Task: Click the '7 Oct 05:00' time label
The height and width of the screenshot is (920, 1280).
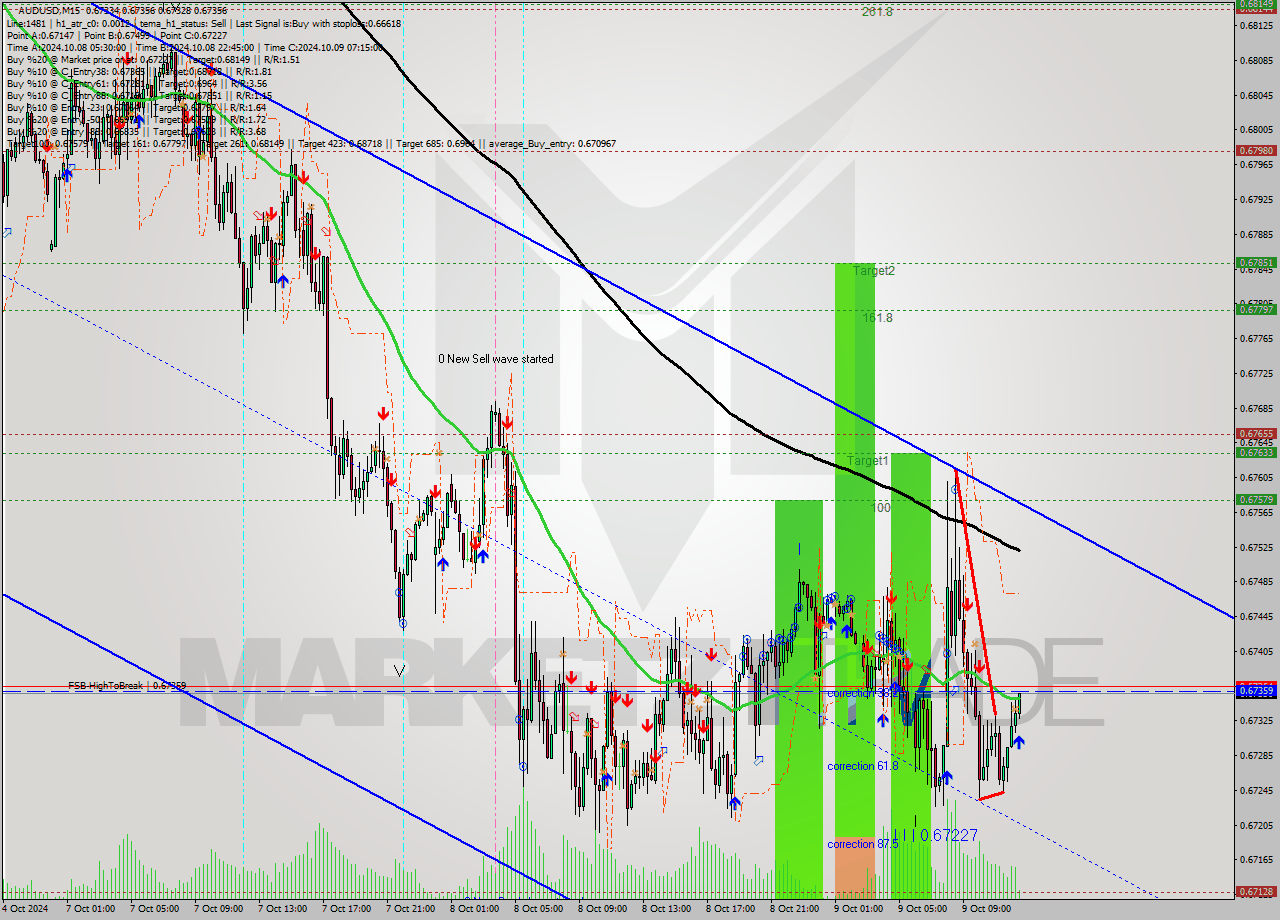Action: (x=155, y=910)
